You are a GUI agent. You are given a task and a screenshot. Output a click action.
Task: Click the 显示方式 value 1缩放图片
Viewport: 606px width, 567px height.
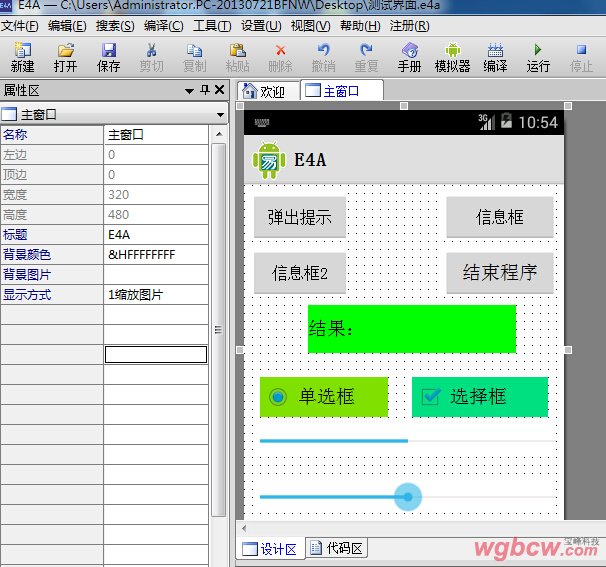coord(156,295)
